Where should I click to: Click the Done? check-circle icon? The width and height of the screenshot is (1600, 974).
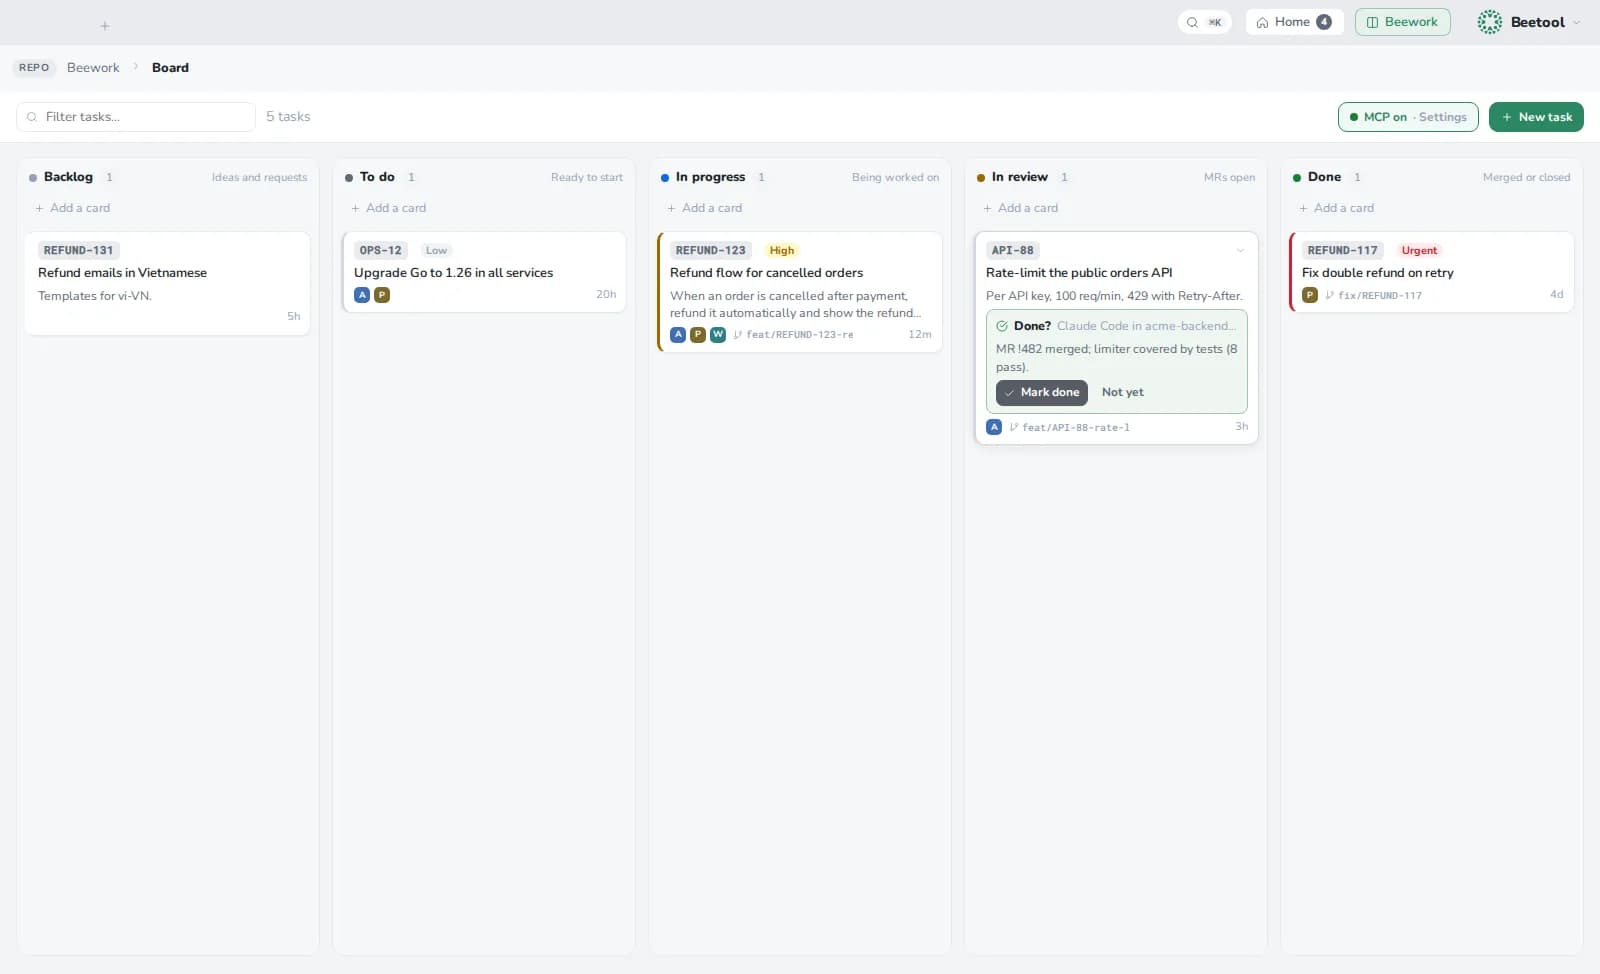tap(1002, 326)
